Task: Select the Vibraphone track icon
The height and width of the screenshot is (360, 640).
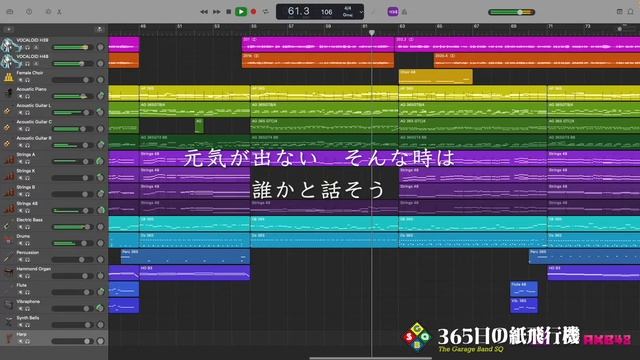Action: pyautogui.click(x=8, y=305)
